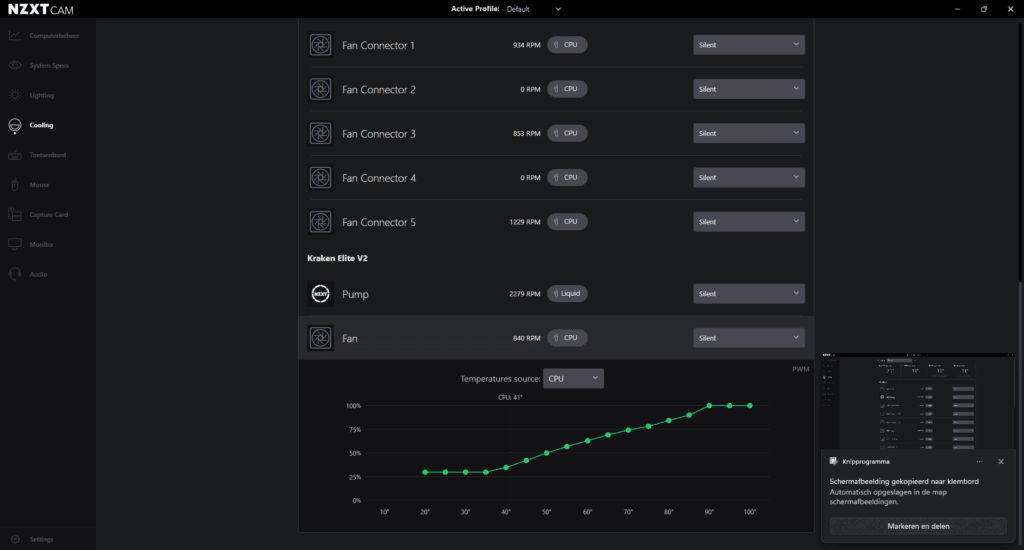Open Silent profile dropdown for Fan Connector 1
Viewport: 1024px width, 550px height.
[748, 44]
